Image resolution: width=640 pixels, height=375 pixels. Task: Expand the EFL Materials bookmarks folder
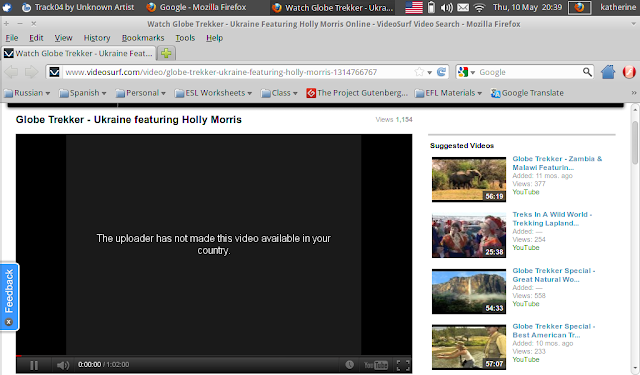449,93
